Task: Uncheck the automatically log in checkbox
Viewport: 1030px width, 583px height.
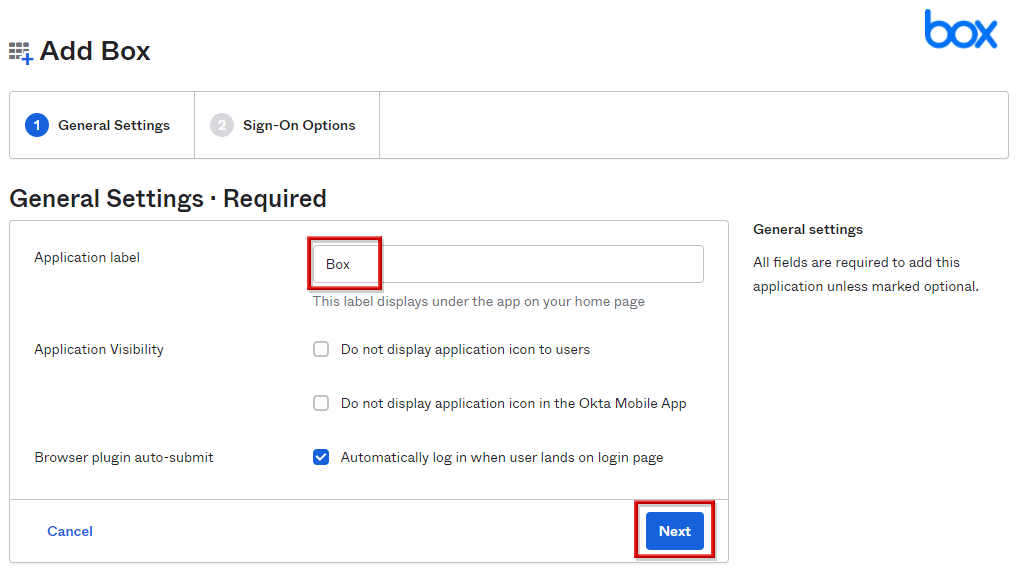Action: (x=321, y=457)
